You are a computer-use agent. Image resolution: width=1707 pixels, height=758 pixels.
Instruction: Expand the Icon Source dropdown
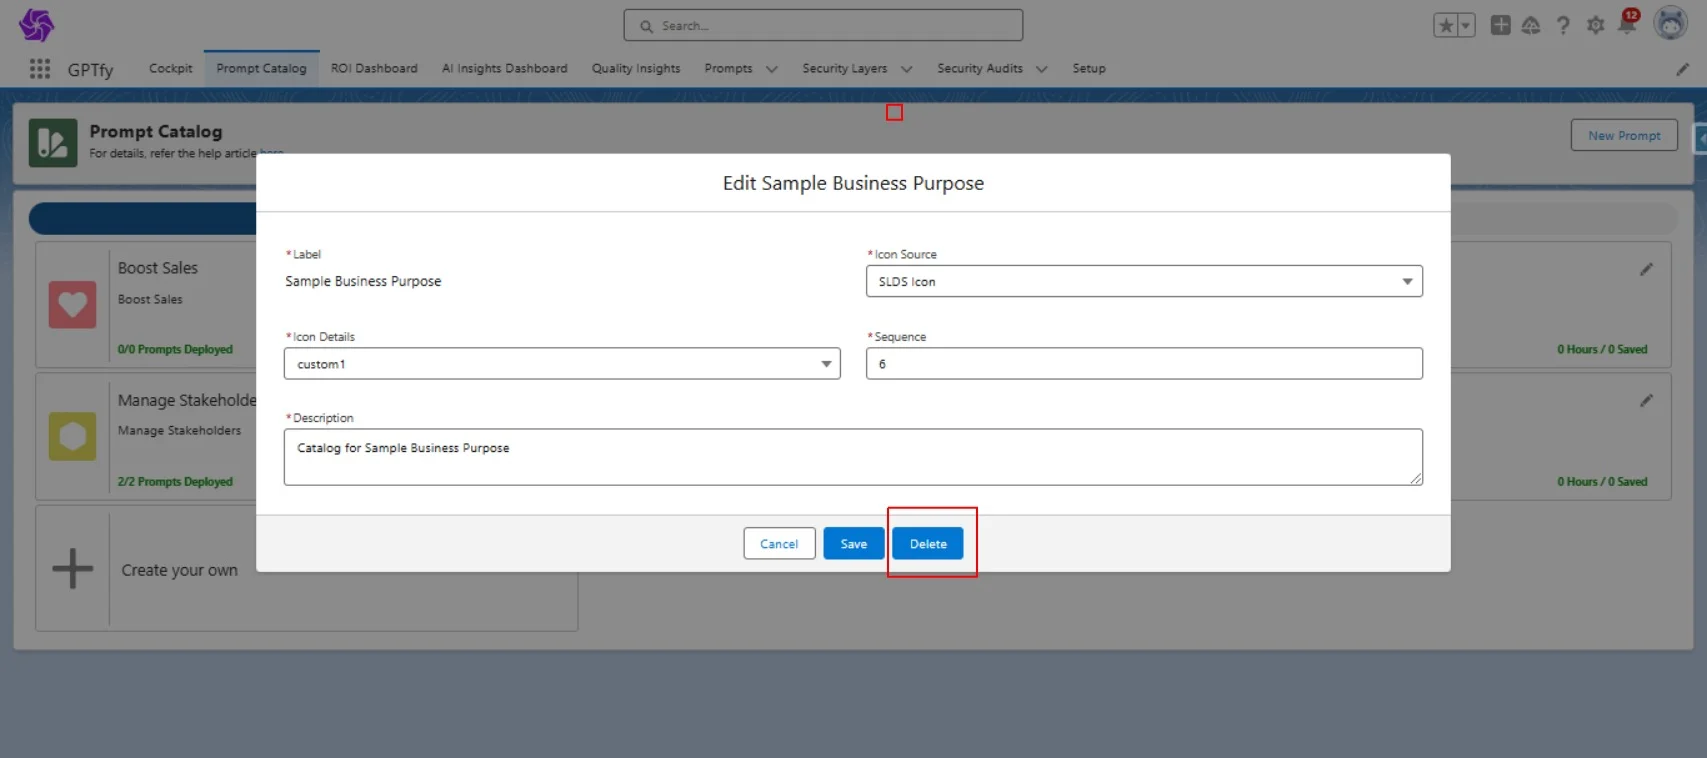click(1143, 282)
